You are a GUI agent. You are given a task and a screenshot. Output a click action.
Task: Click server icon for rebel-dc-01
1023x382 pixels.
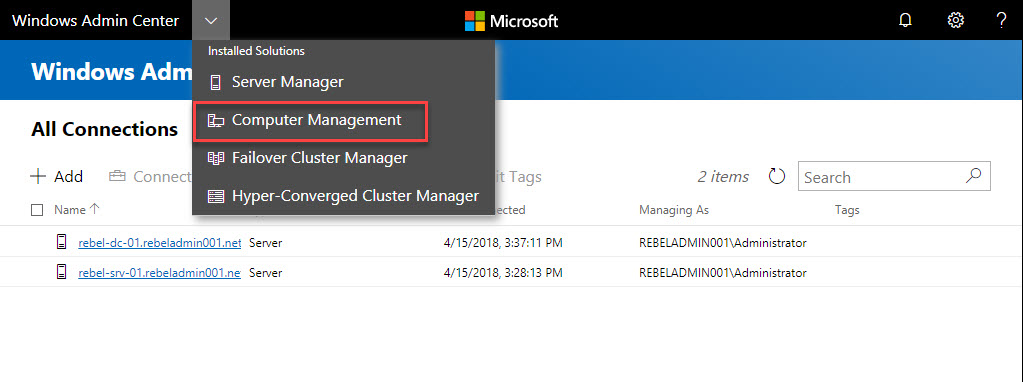pyautogui.click(x=61, y=242)
